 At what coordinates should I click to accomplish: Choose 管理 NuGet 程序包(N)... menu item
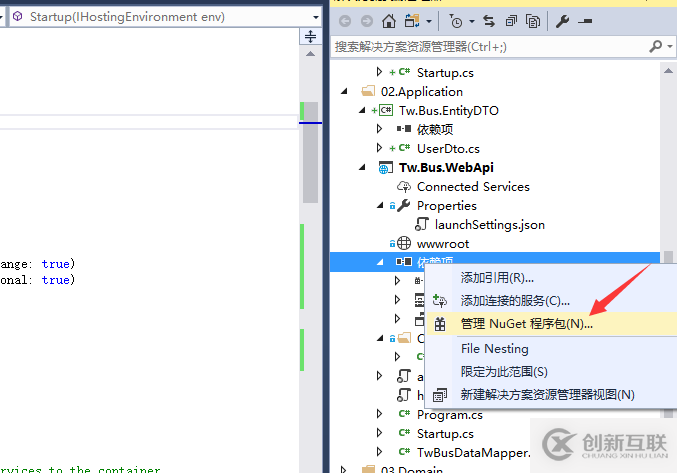[526, 324]
